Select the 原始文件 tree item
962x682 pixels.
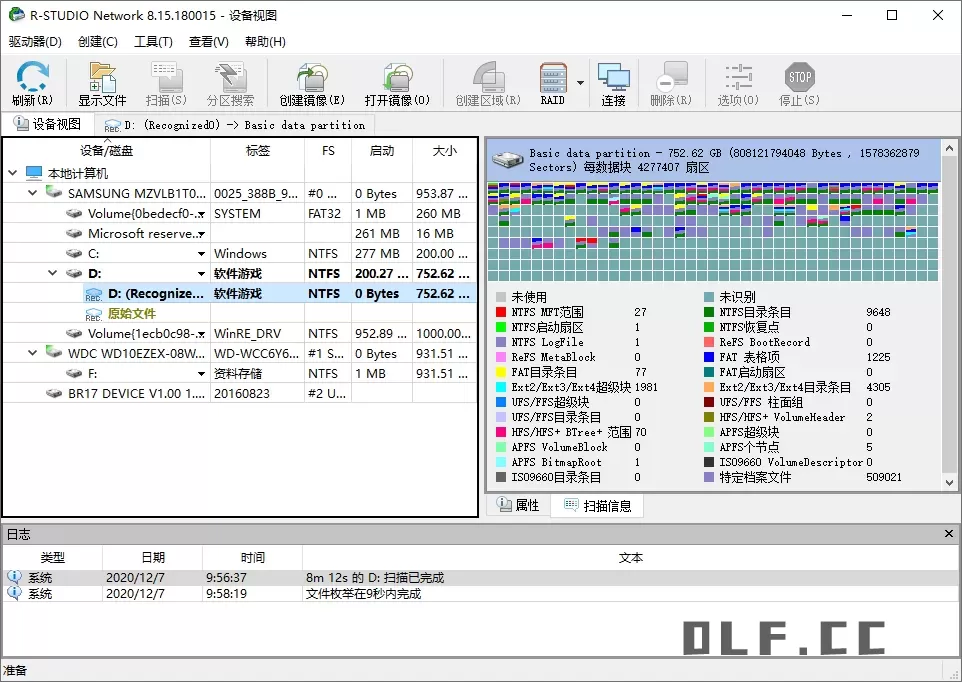pos(132,313)
